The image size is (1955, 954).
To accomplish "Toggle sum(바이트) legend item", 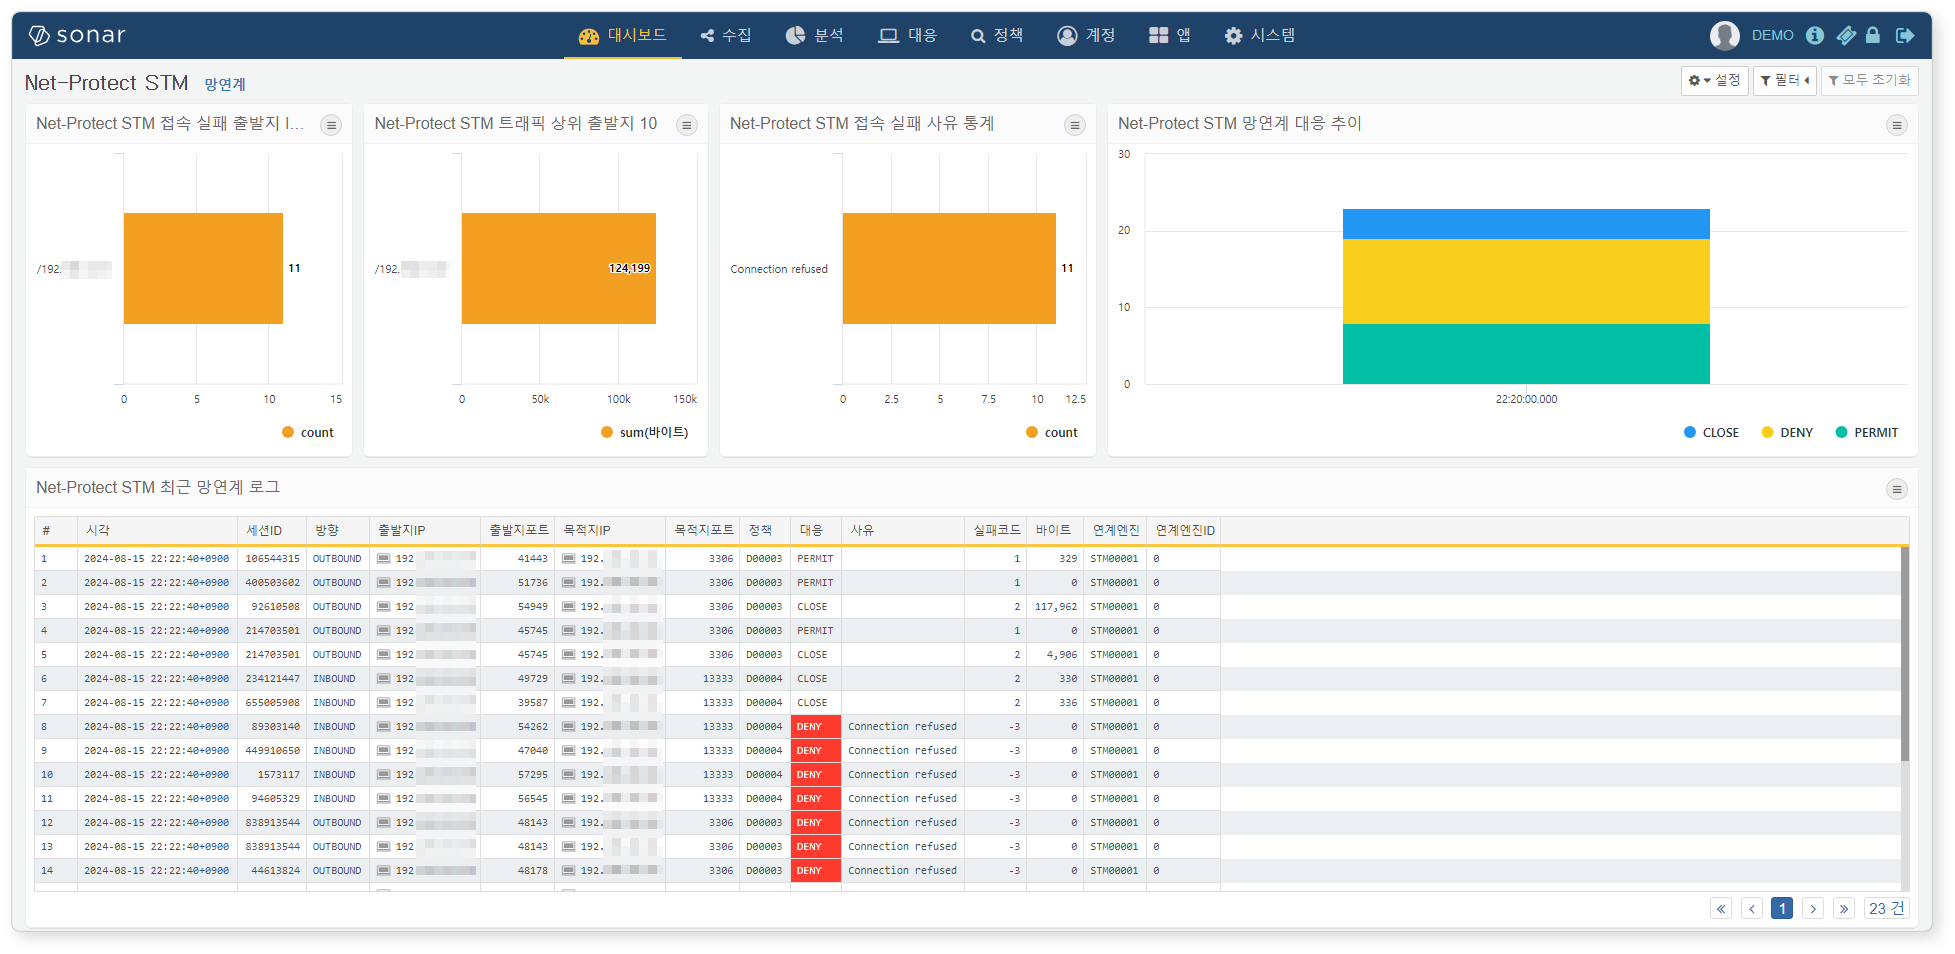I will [x=645, y=433].
